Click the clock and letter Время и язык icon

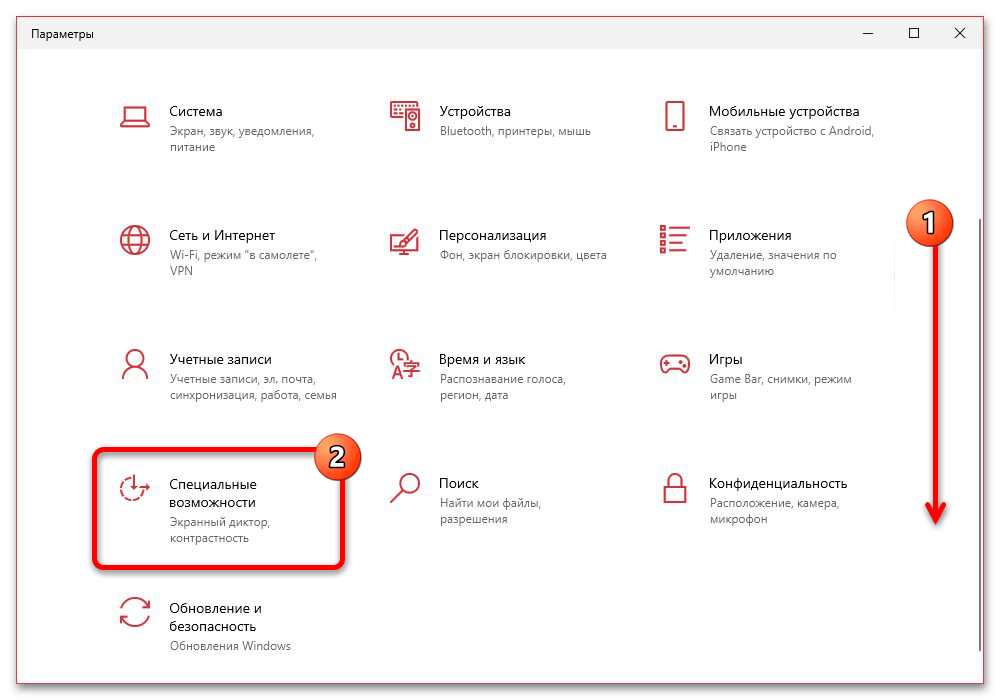(x=404, y=364)
